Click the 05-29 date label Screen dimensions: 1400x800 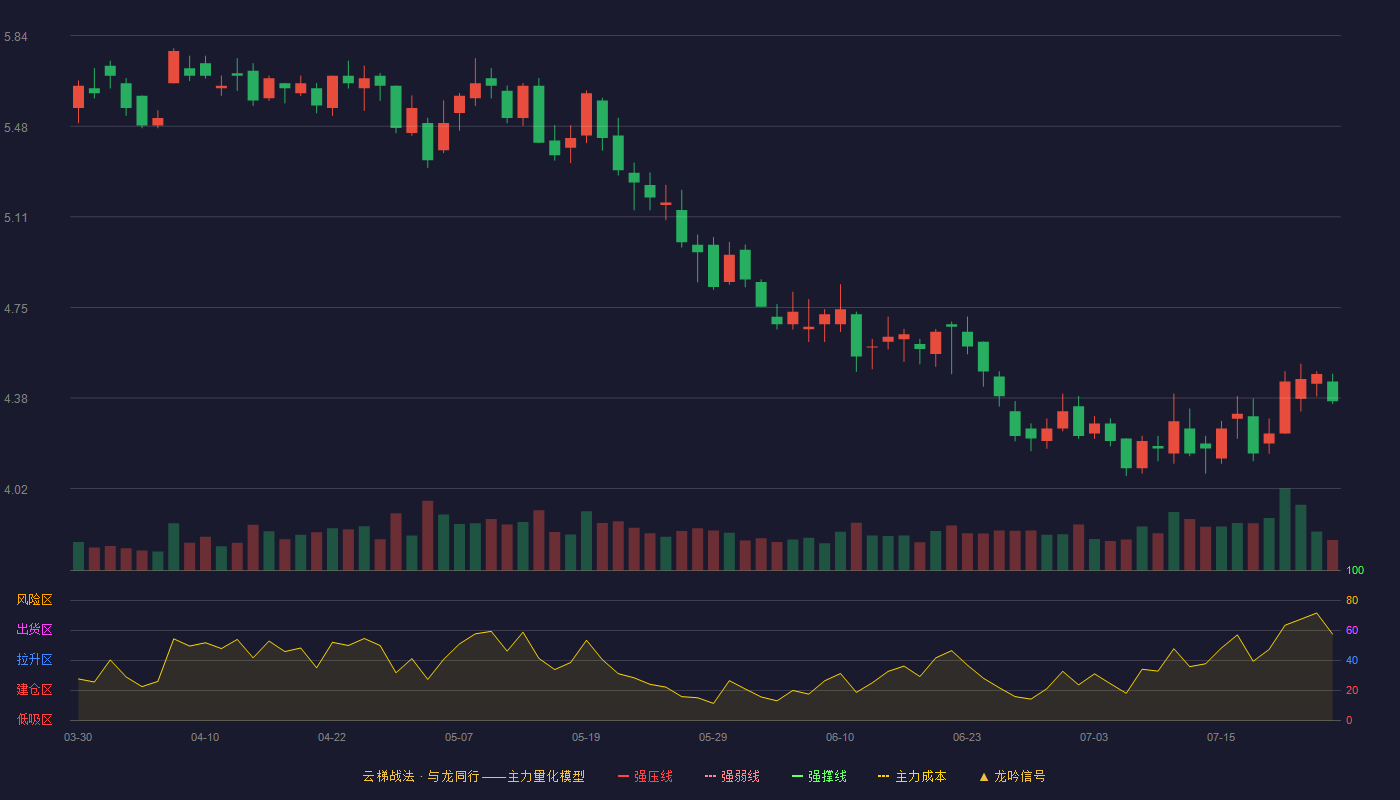pos(713,737)
